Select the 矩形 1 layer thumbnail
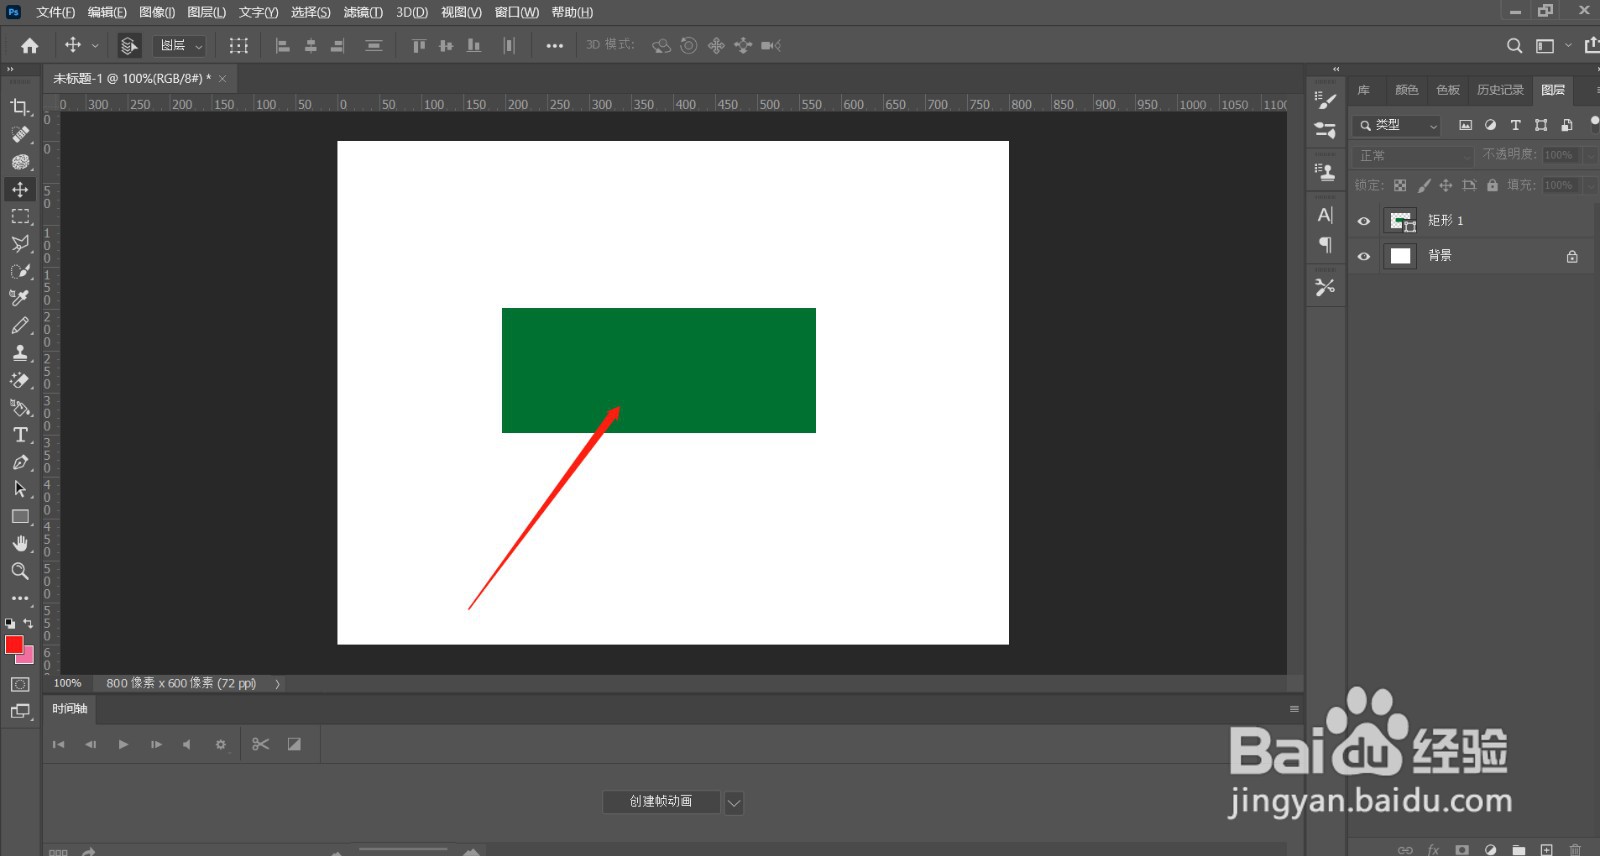This screenshot has height=856, width=1600. (x=1401, y=221)
